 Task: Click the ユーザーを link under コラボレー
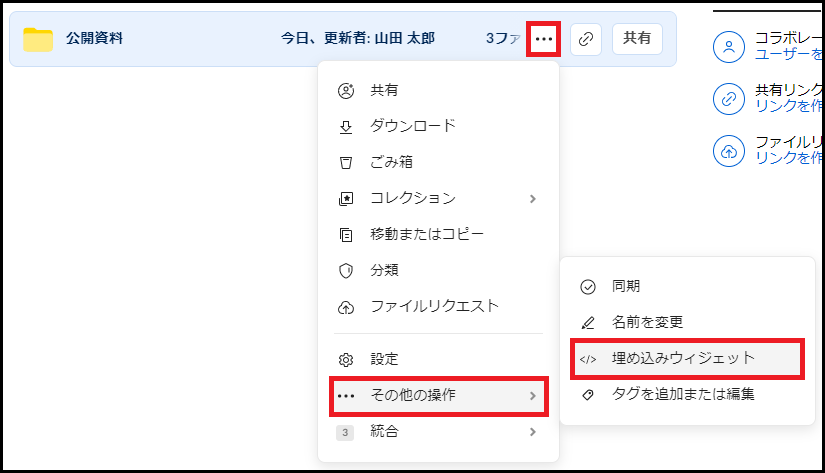tap(788, 54)
